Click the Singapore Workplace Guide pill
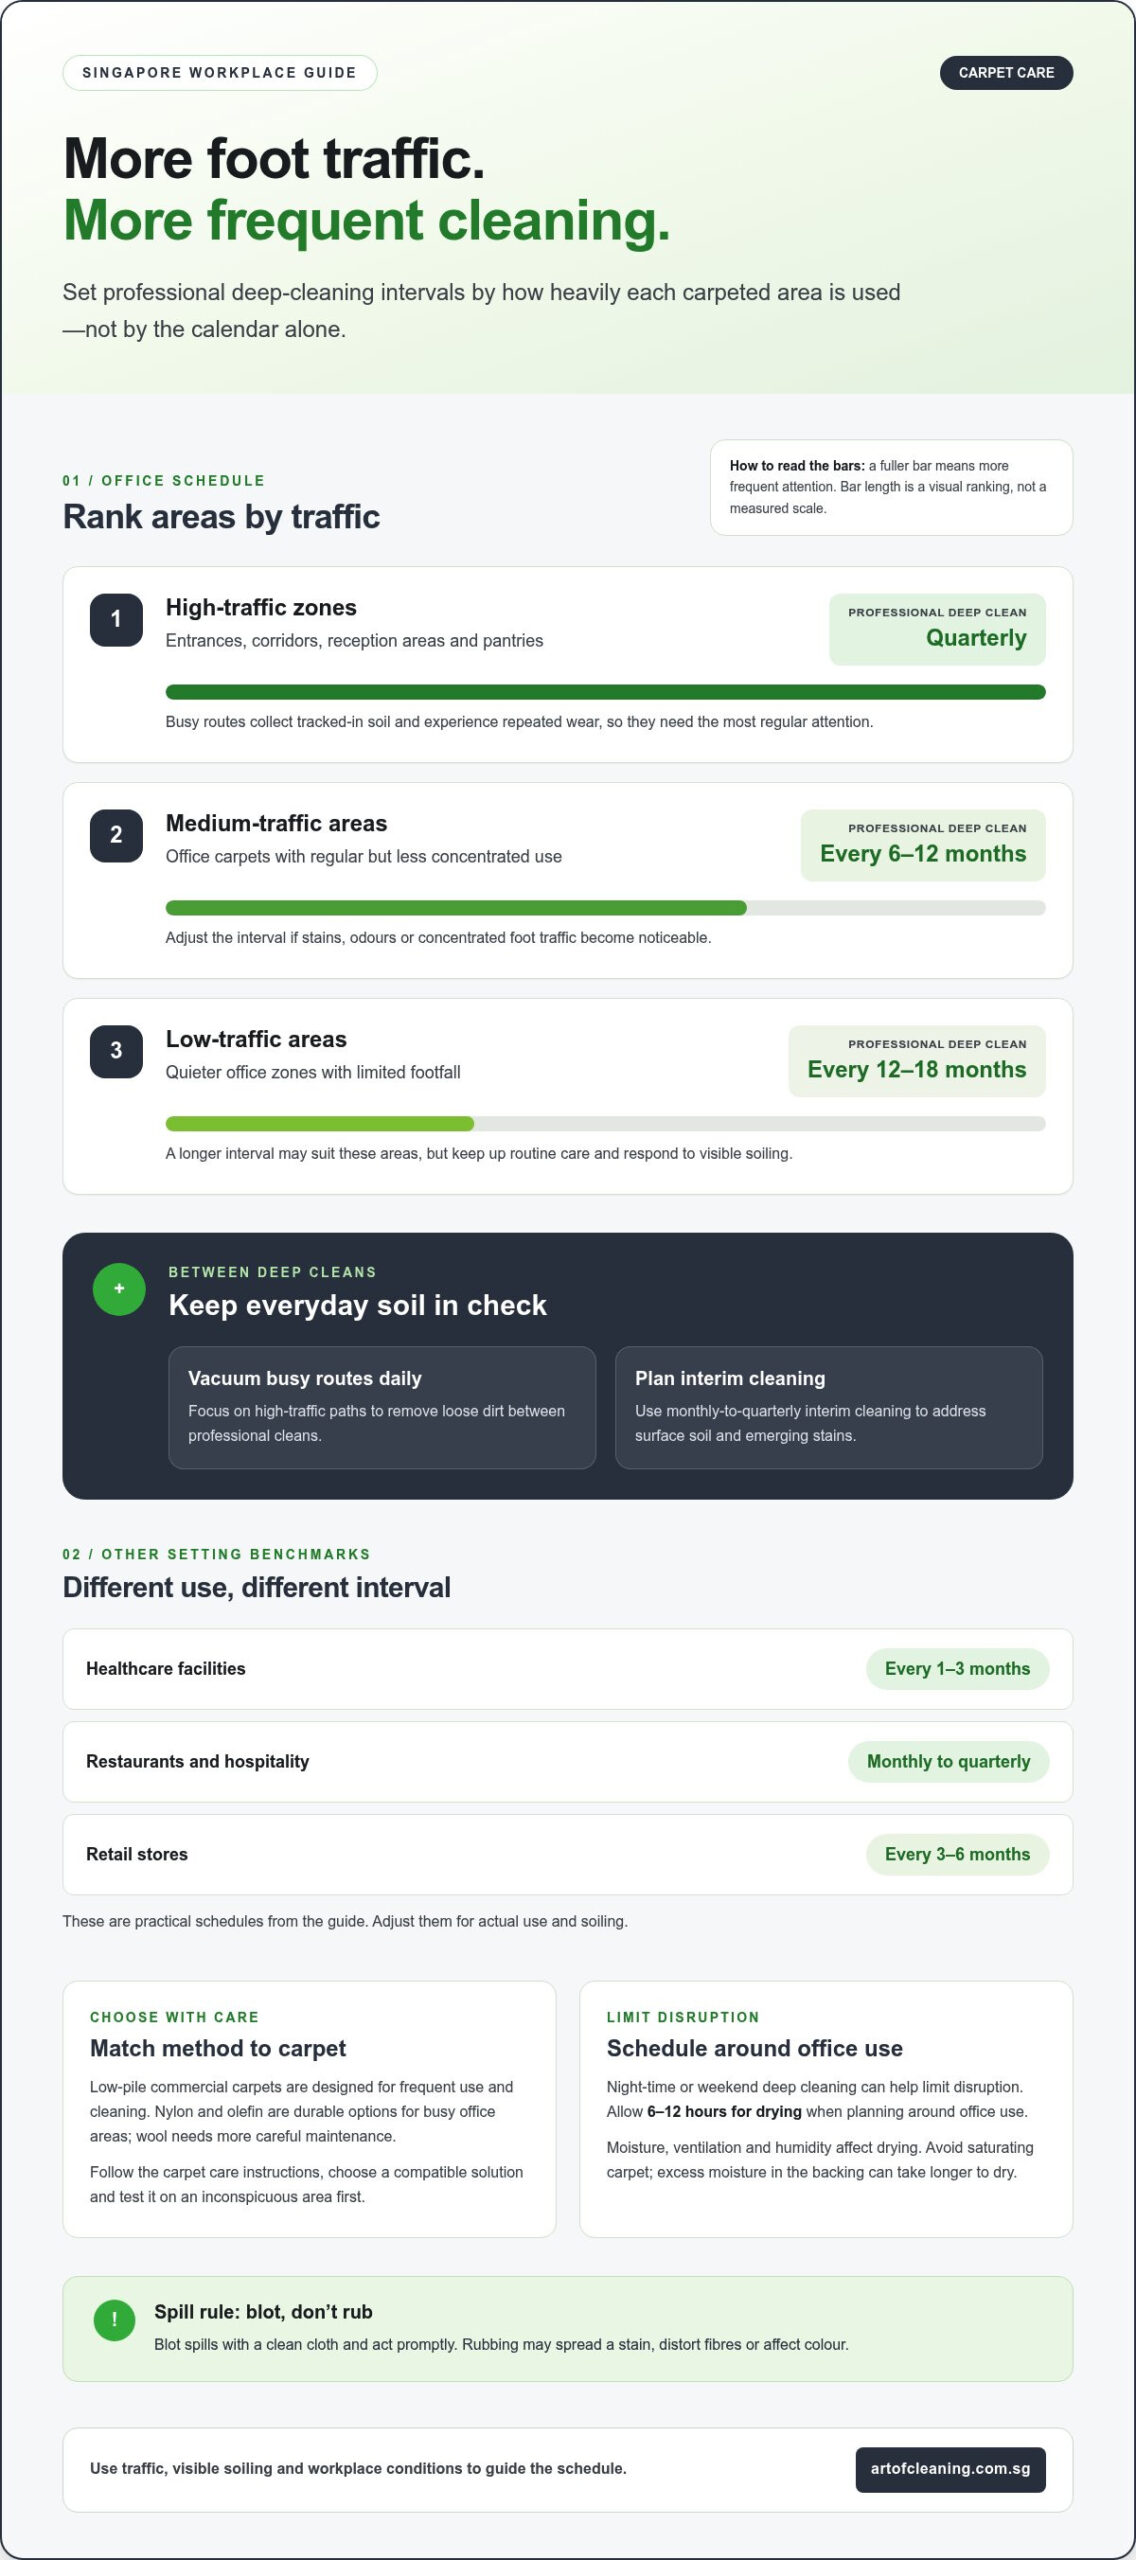The image size is (1136, 2560). pyautogui.click(x=219, y=72)
